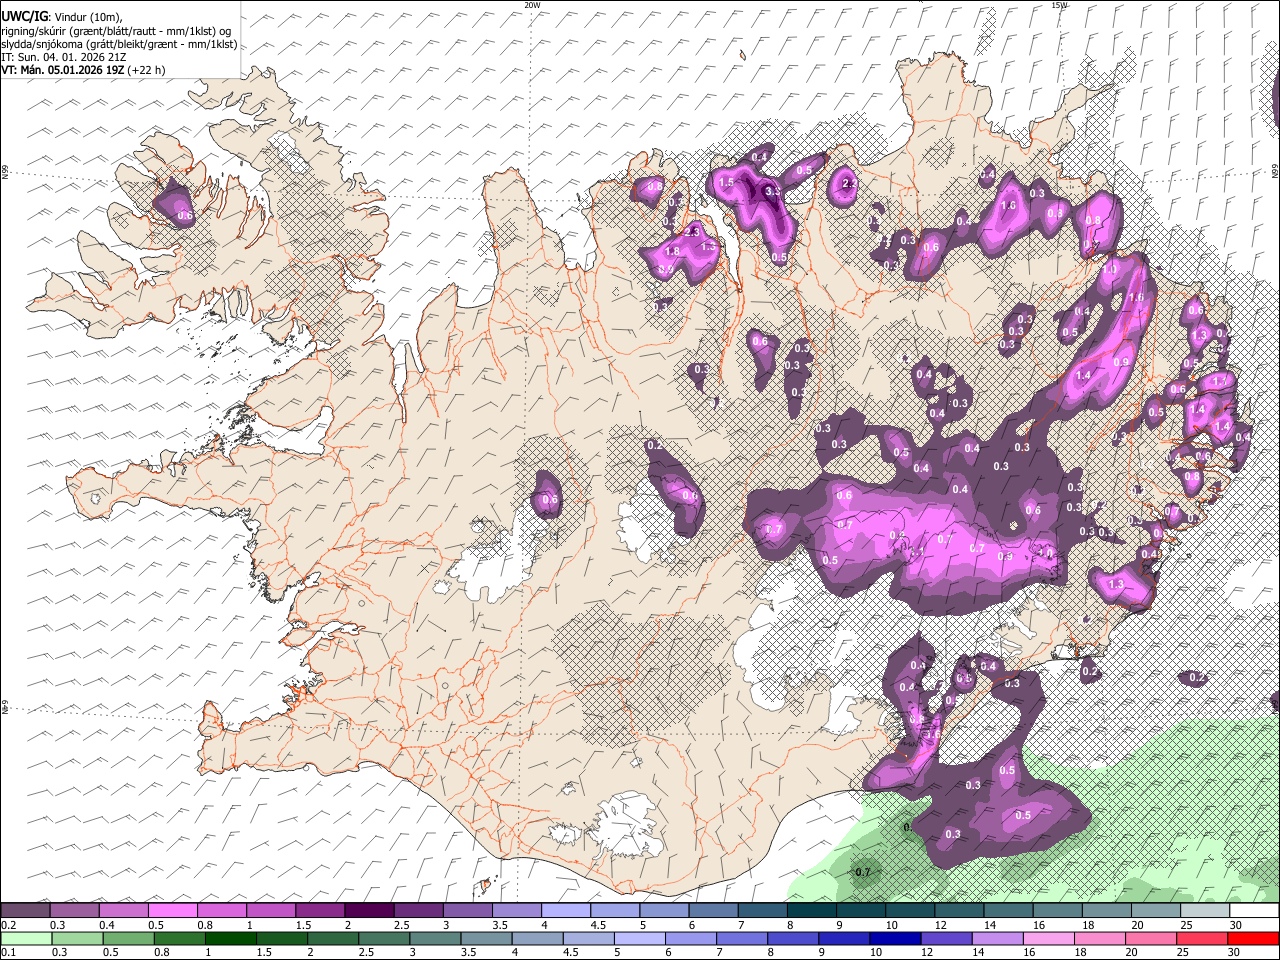
Task: Click the "2.5" label under the top legend row
Action: [401, 925]
